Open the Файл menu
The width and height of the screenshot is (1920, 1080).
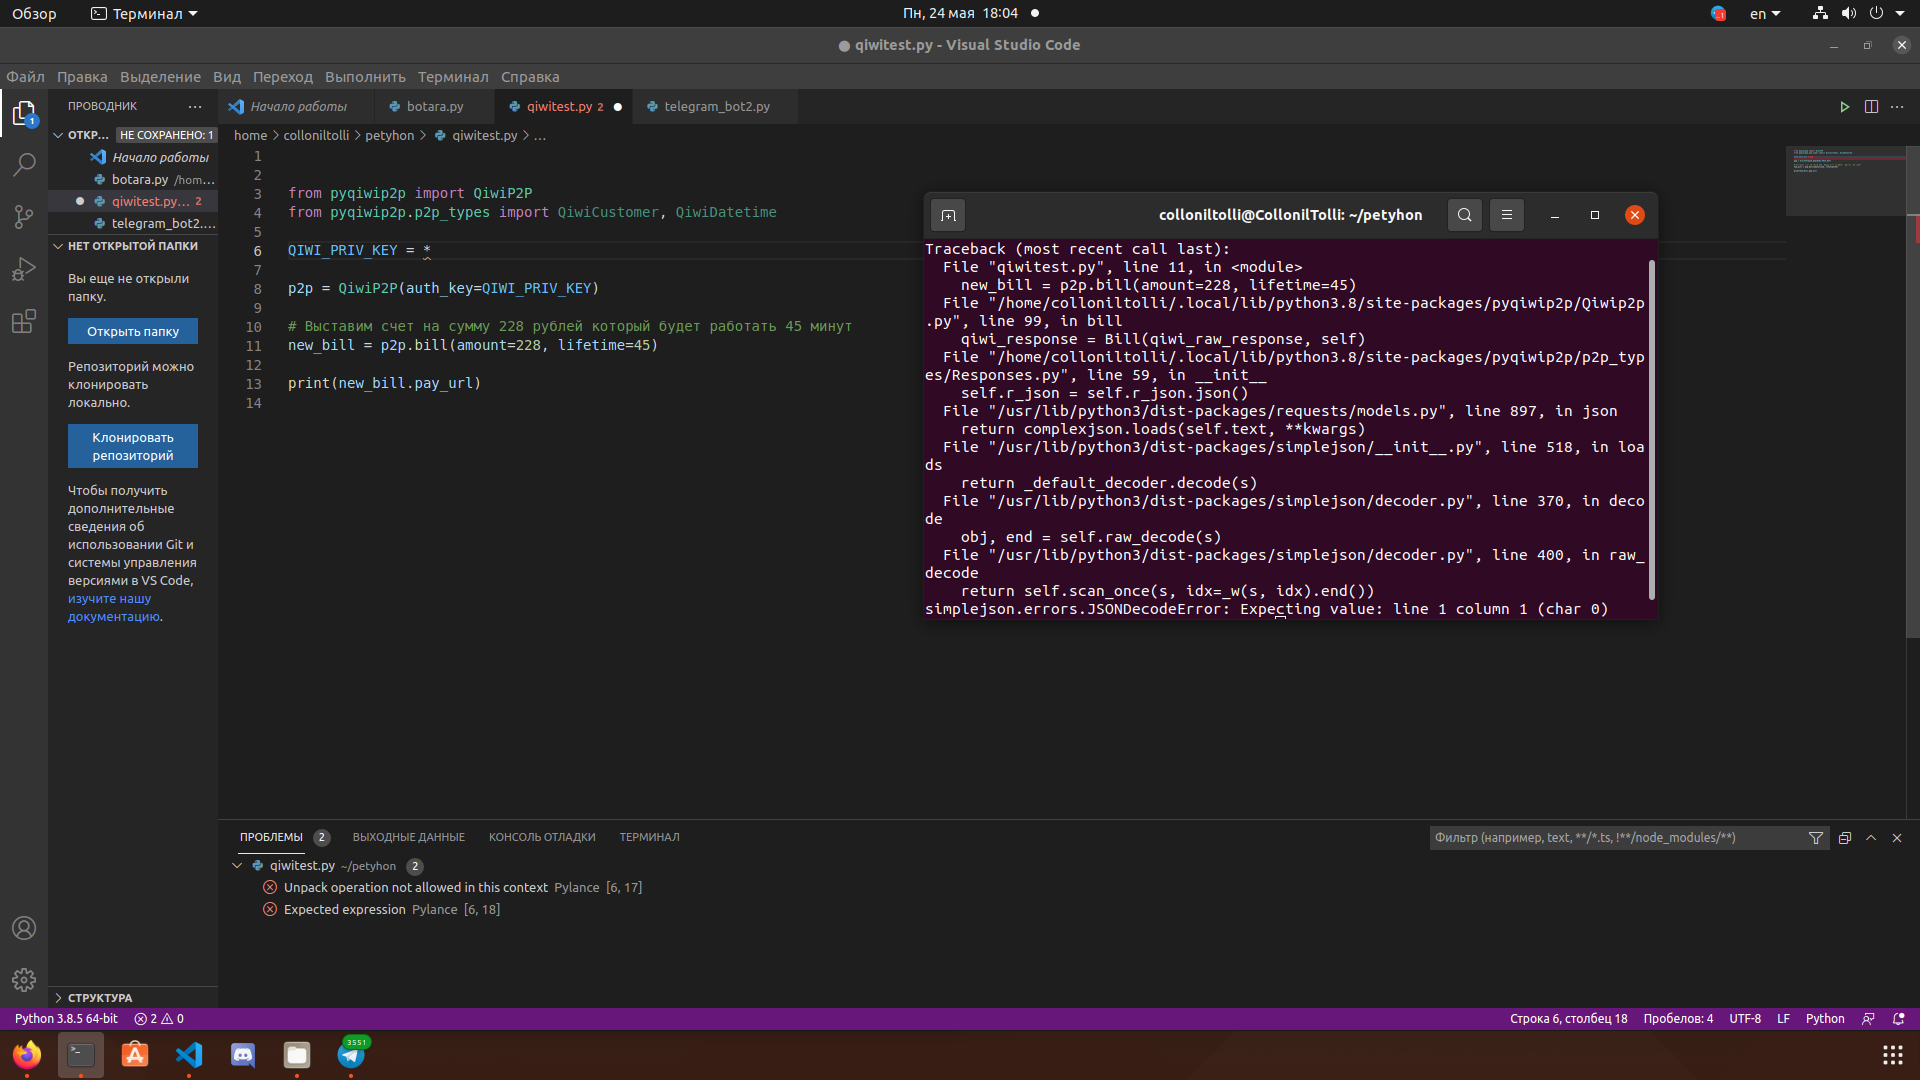coord(25,77)
